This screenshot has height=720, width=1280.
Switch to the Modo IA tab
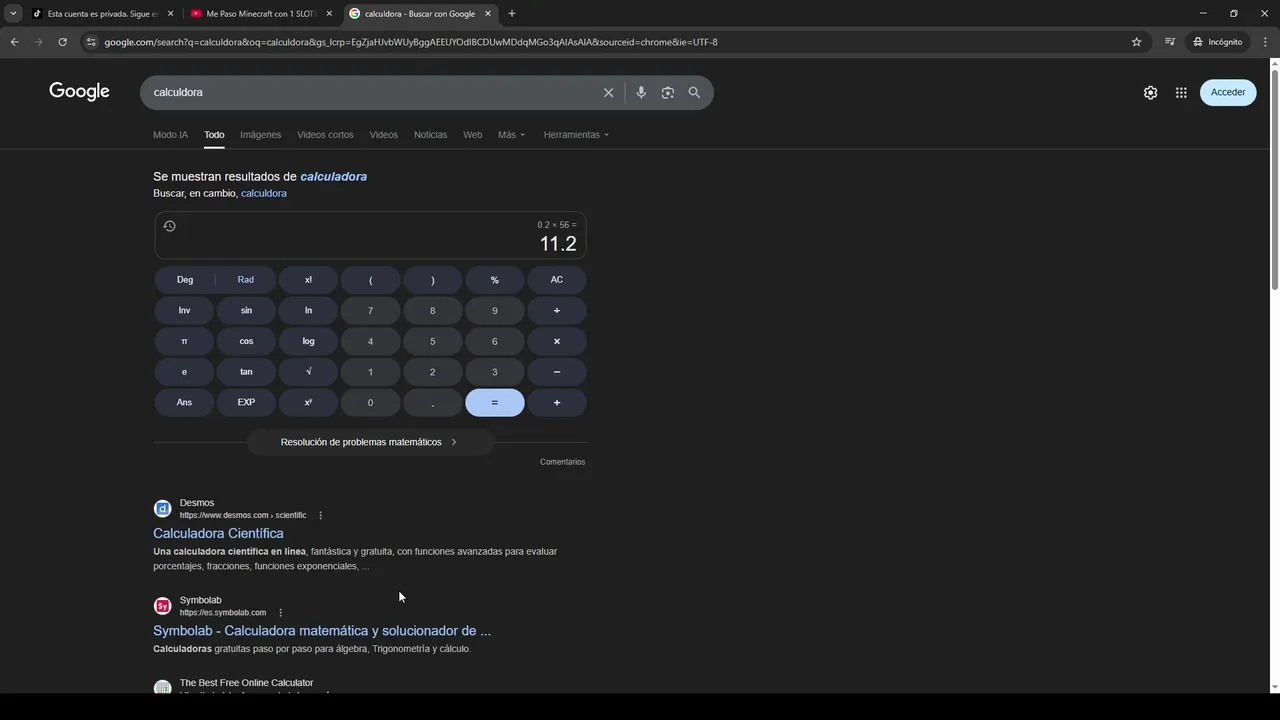point(170,134)
